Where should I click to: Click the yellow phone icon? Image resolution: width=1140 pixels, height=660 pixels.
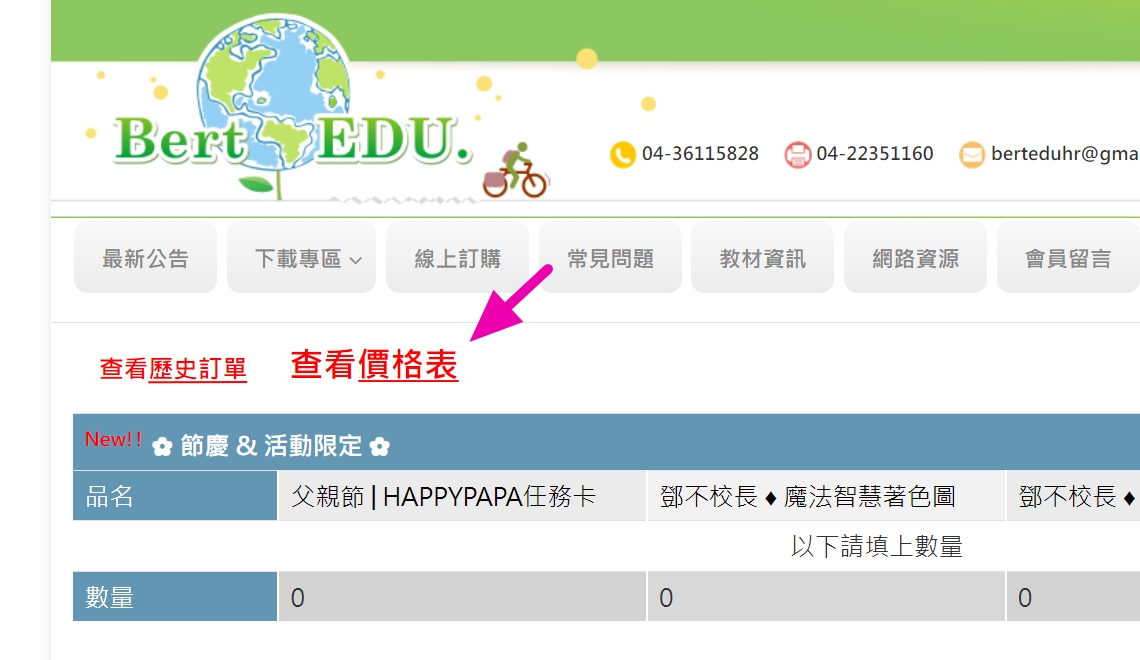[x=622, y=155]
